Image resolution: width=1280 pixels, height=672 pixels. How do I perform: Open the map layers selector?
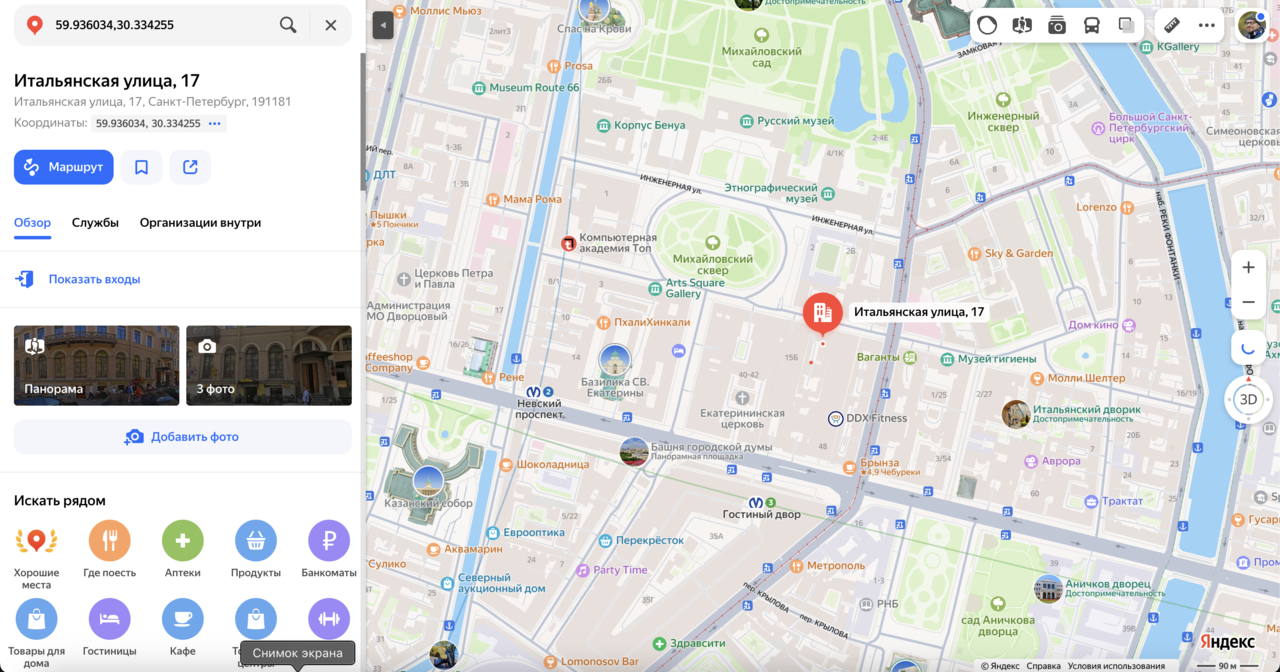[x=1126, y=25]
